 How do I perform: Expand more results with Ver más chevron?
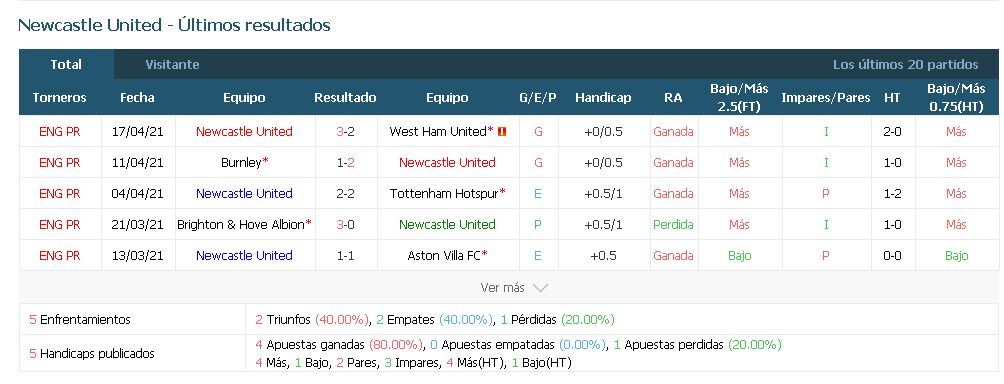[x=540, y=288]
